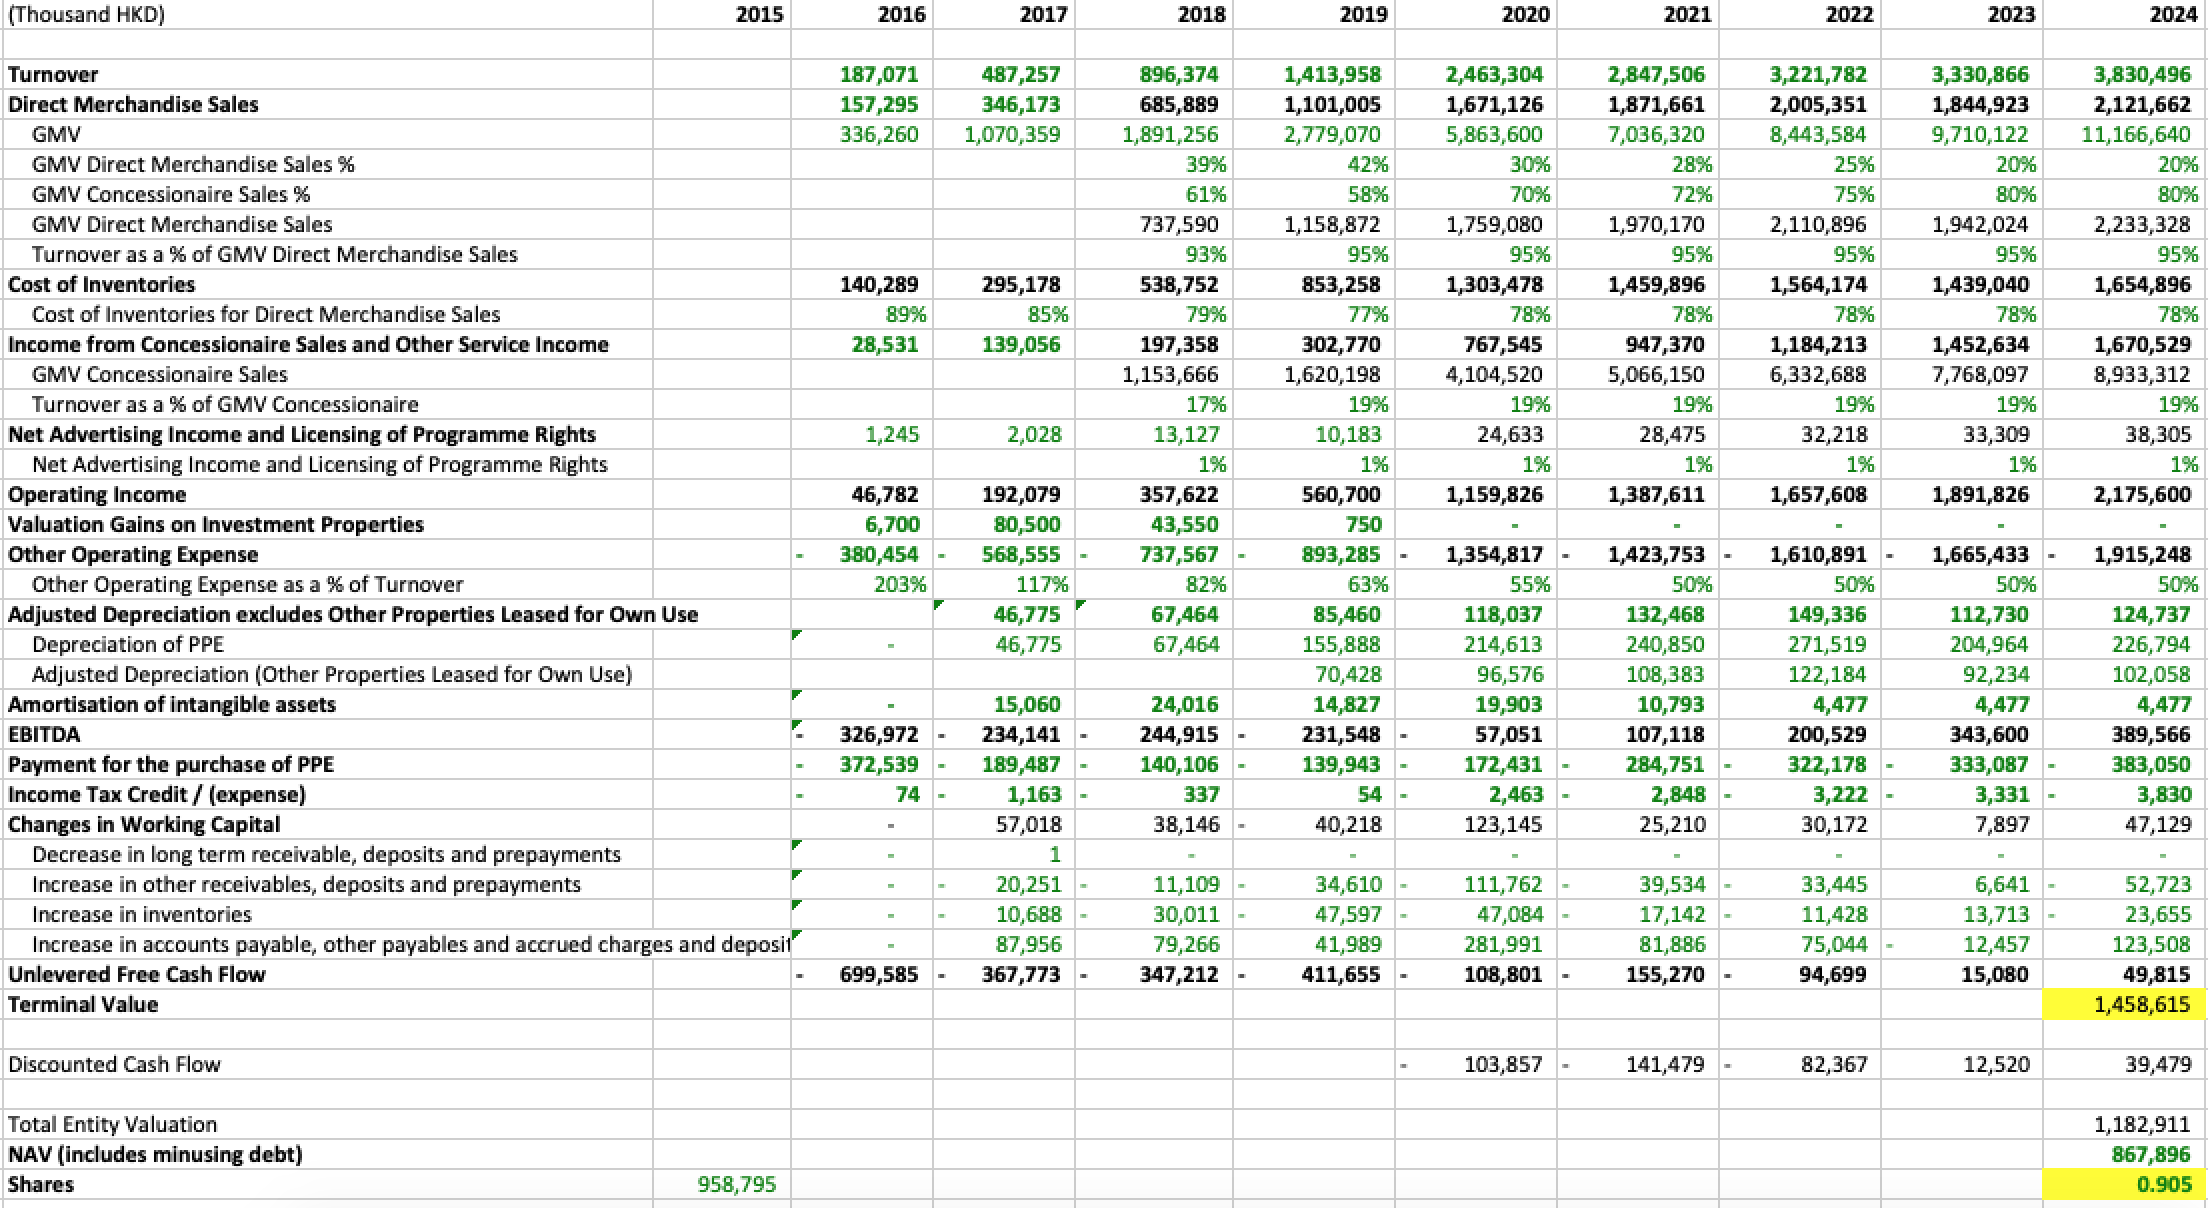This screenshot has width=2208, height=1208.
Task: Select Discounted Cash Flow value 39,479
Action: click(x=2159, y=1065)
